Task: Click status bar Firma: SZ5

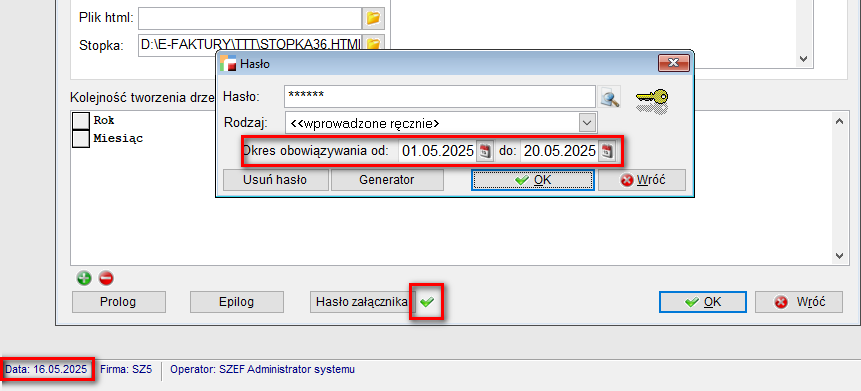Action: 126,369
